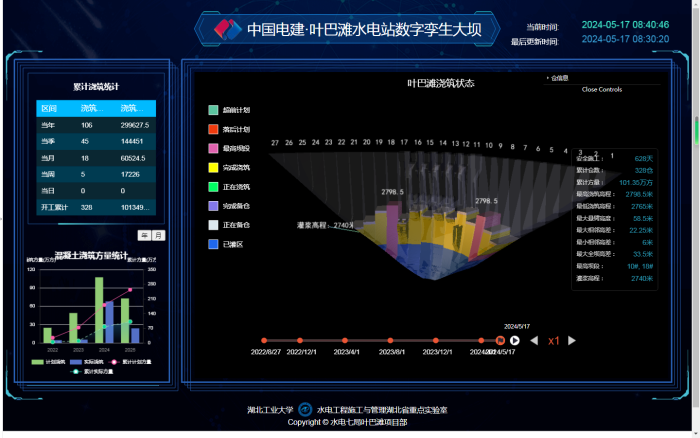Viewport: 700px width, 438px height.
Task: Click the last update time 08:30:20
Action: pyautogui.click(x=625, y=39)
